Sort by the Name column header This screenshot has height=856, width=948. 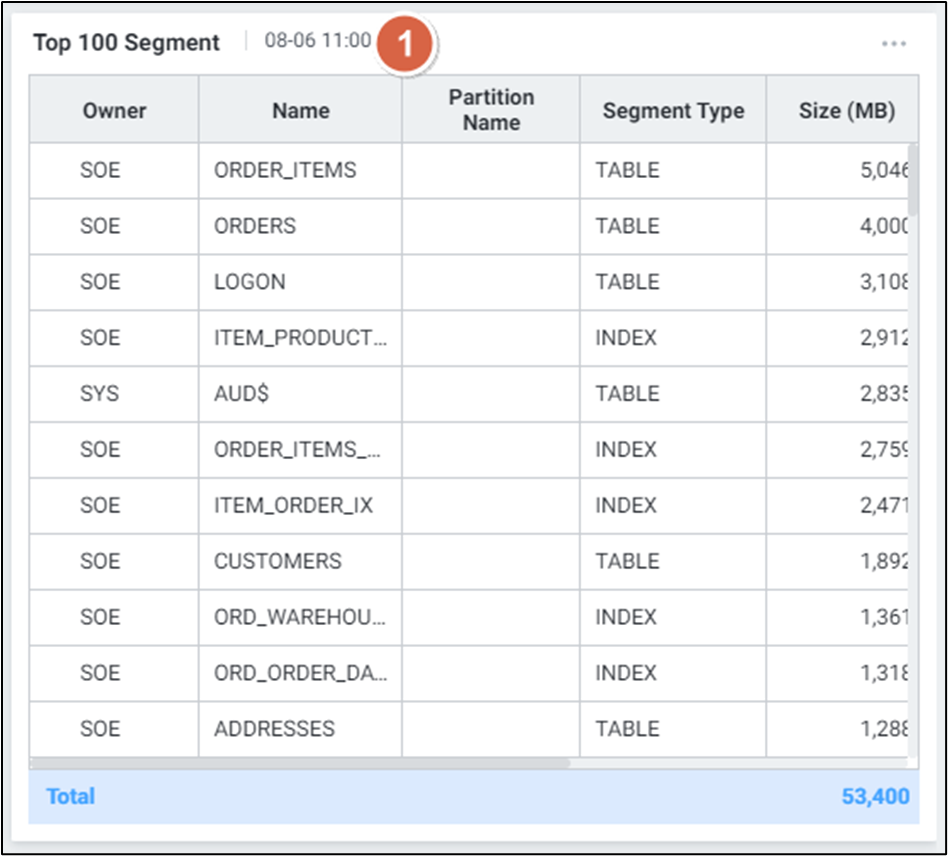coord(300,110)
